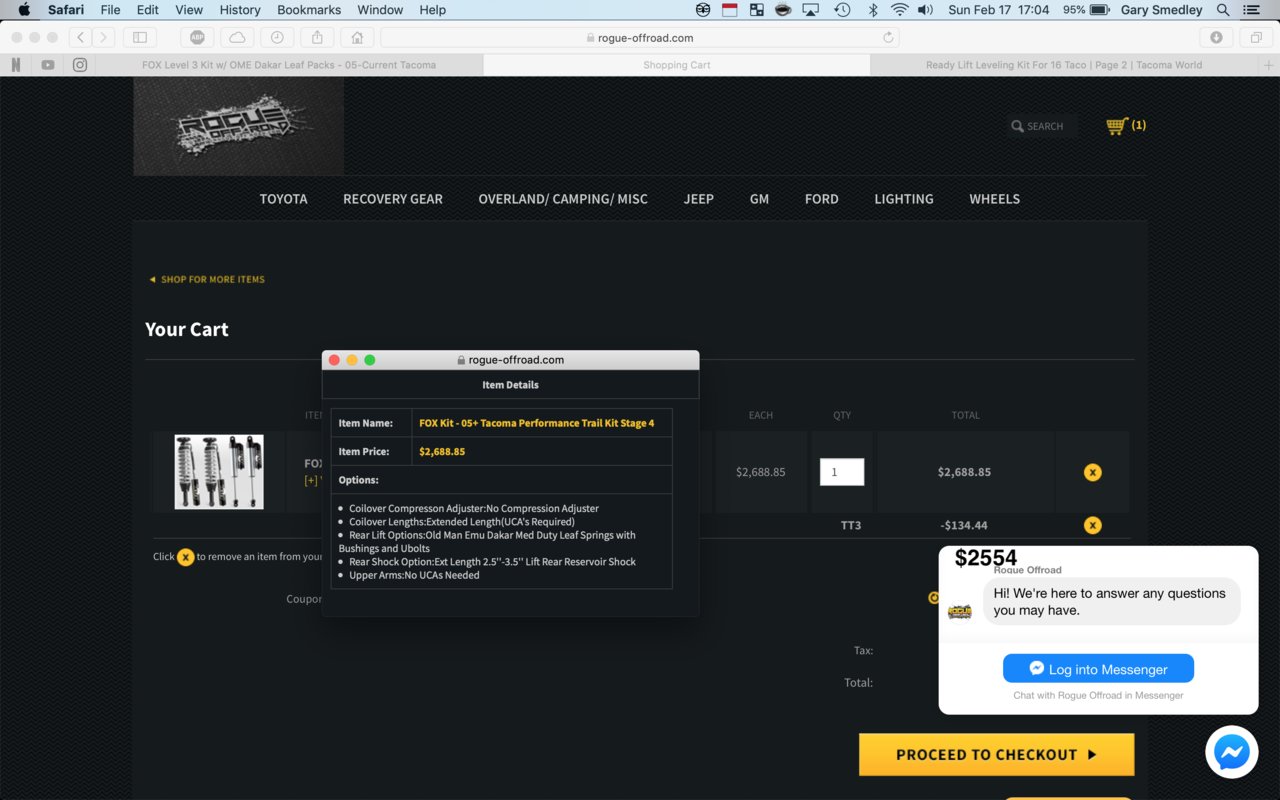
Task: Switch to FOX Level 3 Kit tab
Action: click(x=290, y=65)
